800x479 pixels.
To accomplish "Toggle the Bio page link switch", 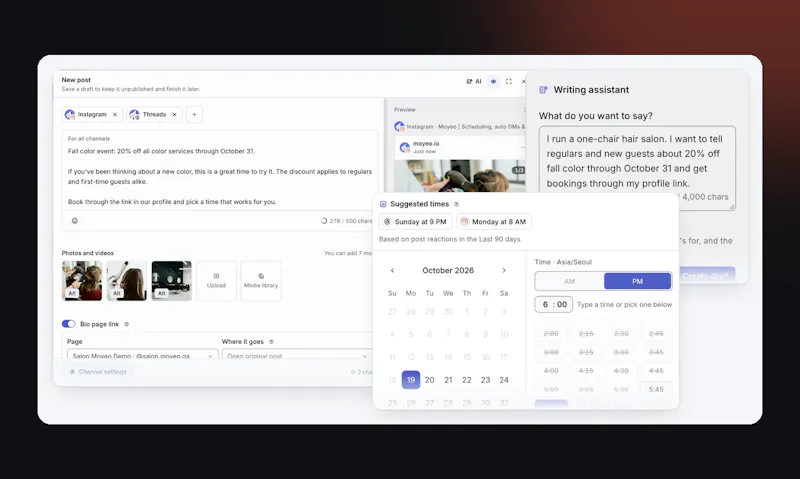I will tap(68, 324).
